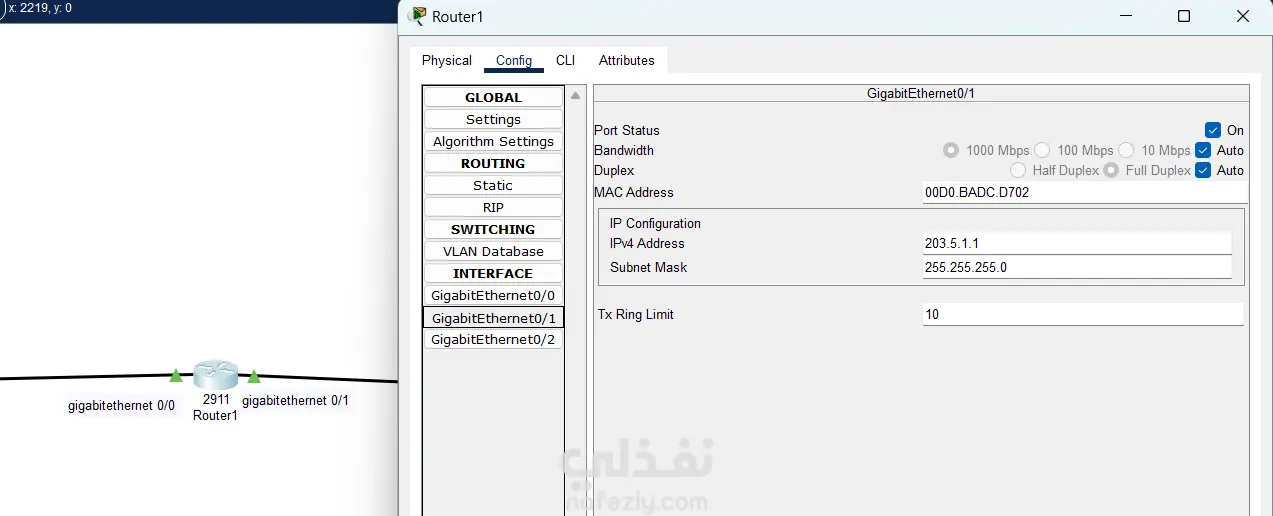Select the Half Duplex radio button

(1018, 170)
